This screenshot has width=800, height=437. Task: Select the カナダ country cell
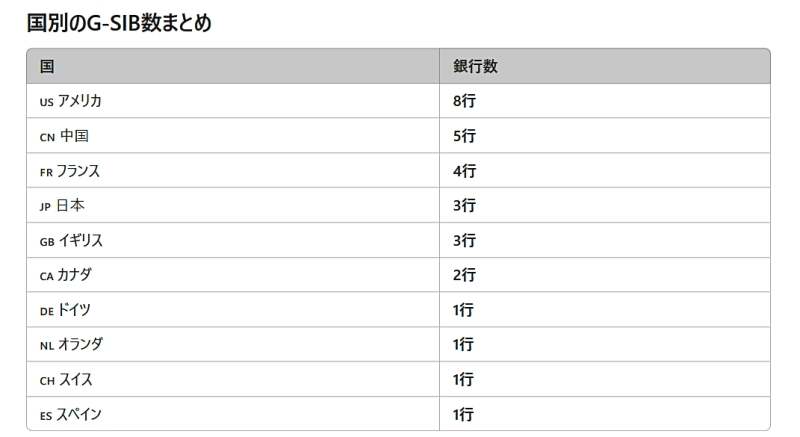pyautogui.click(x=66, y=275)
